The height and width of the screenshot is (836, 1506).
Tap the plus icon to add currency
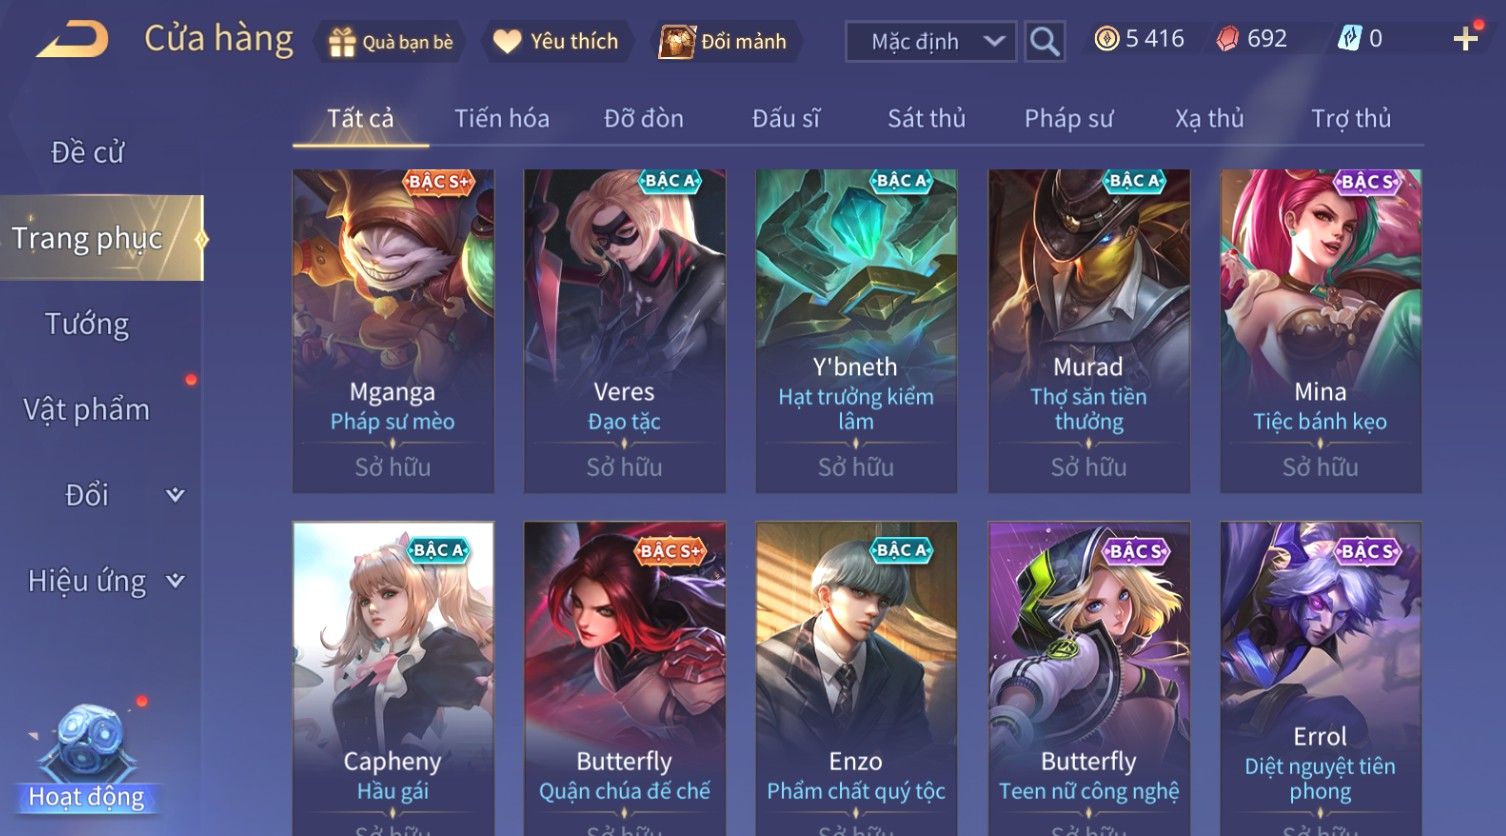pyautogui.click(x=1466, y=39)
